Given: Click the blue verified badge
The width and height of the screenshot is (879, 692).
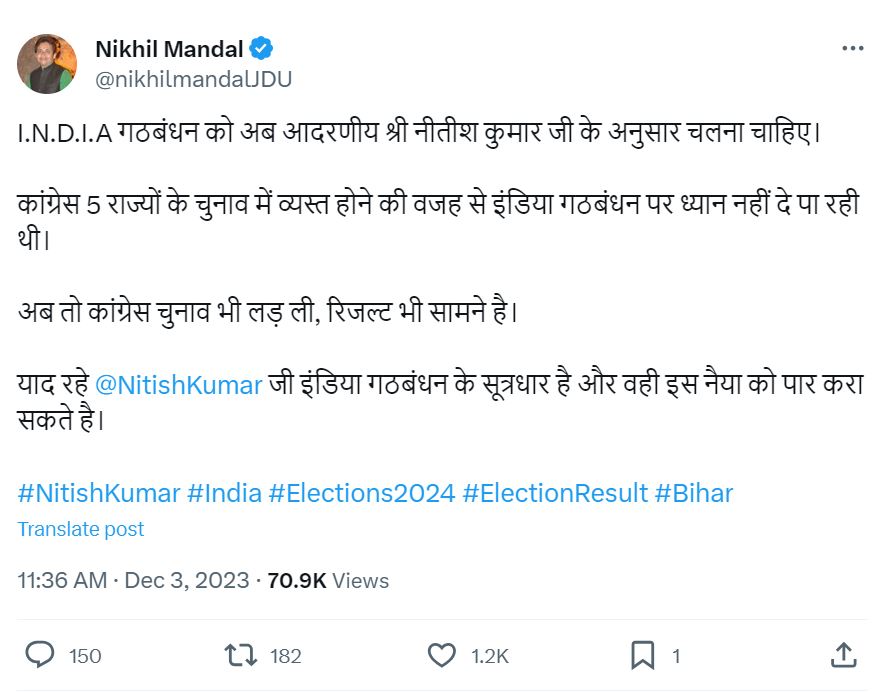Looking at the screenshot, I should [x=261, y=48].
